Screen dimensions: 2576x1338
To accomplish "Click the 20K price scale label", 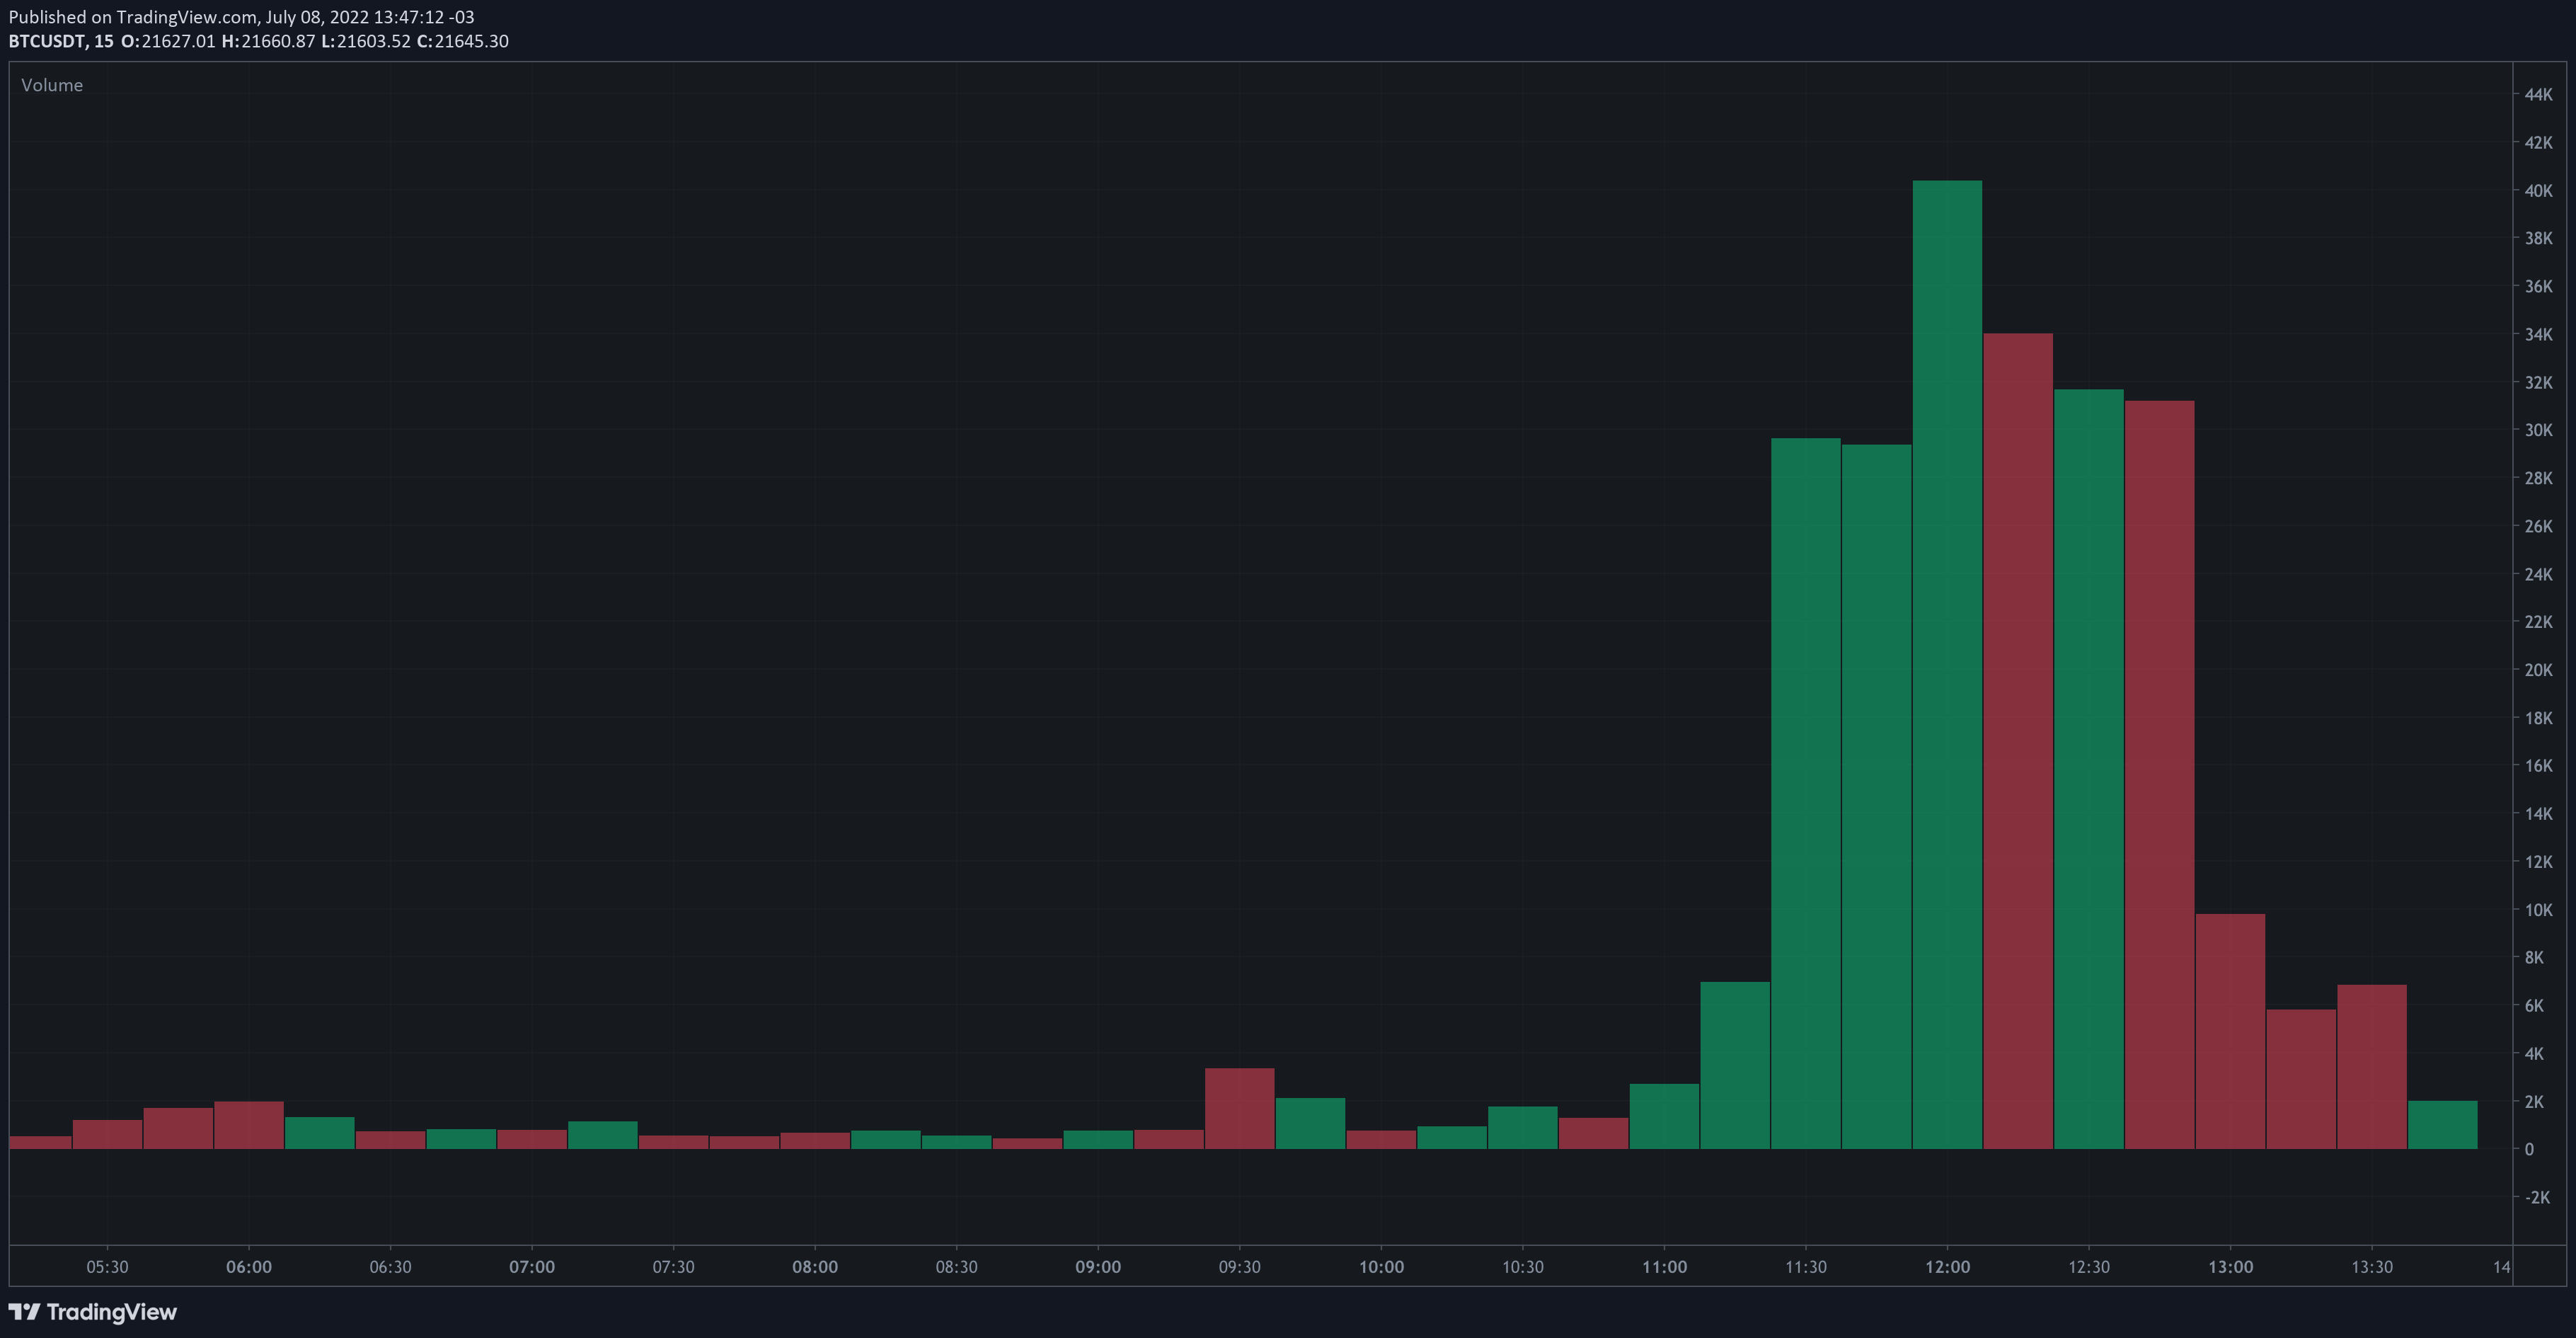I will pyautogui.click(x=2538, y=670).
